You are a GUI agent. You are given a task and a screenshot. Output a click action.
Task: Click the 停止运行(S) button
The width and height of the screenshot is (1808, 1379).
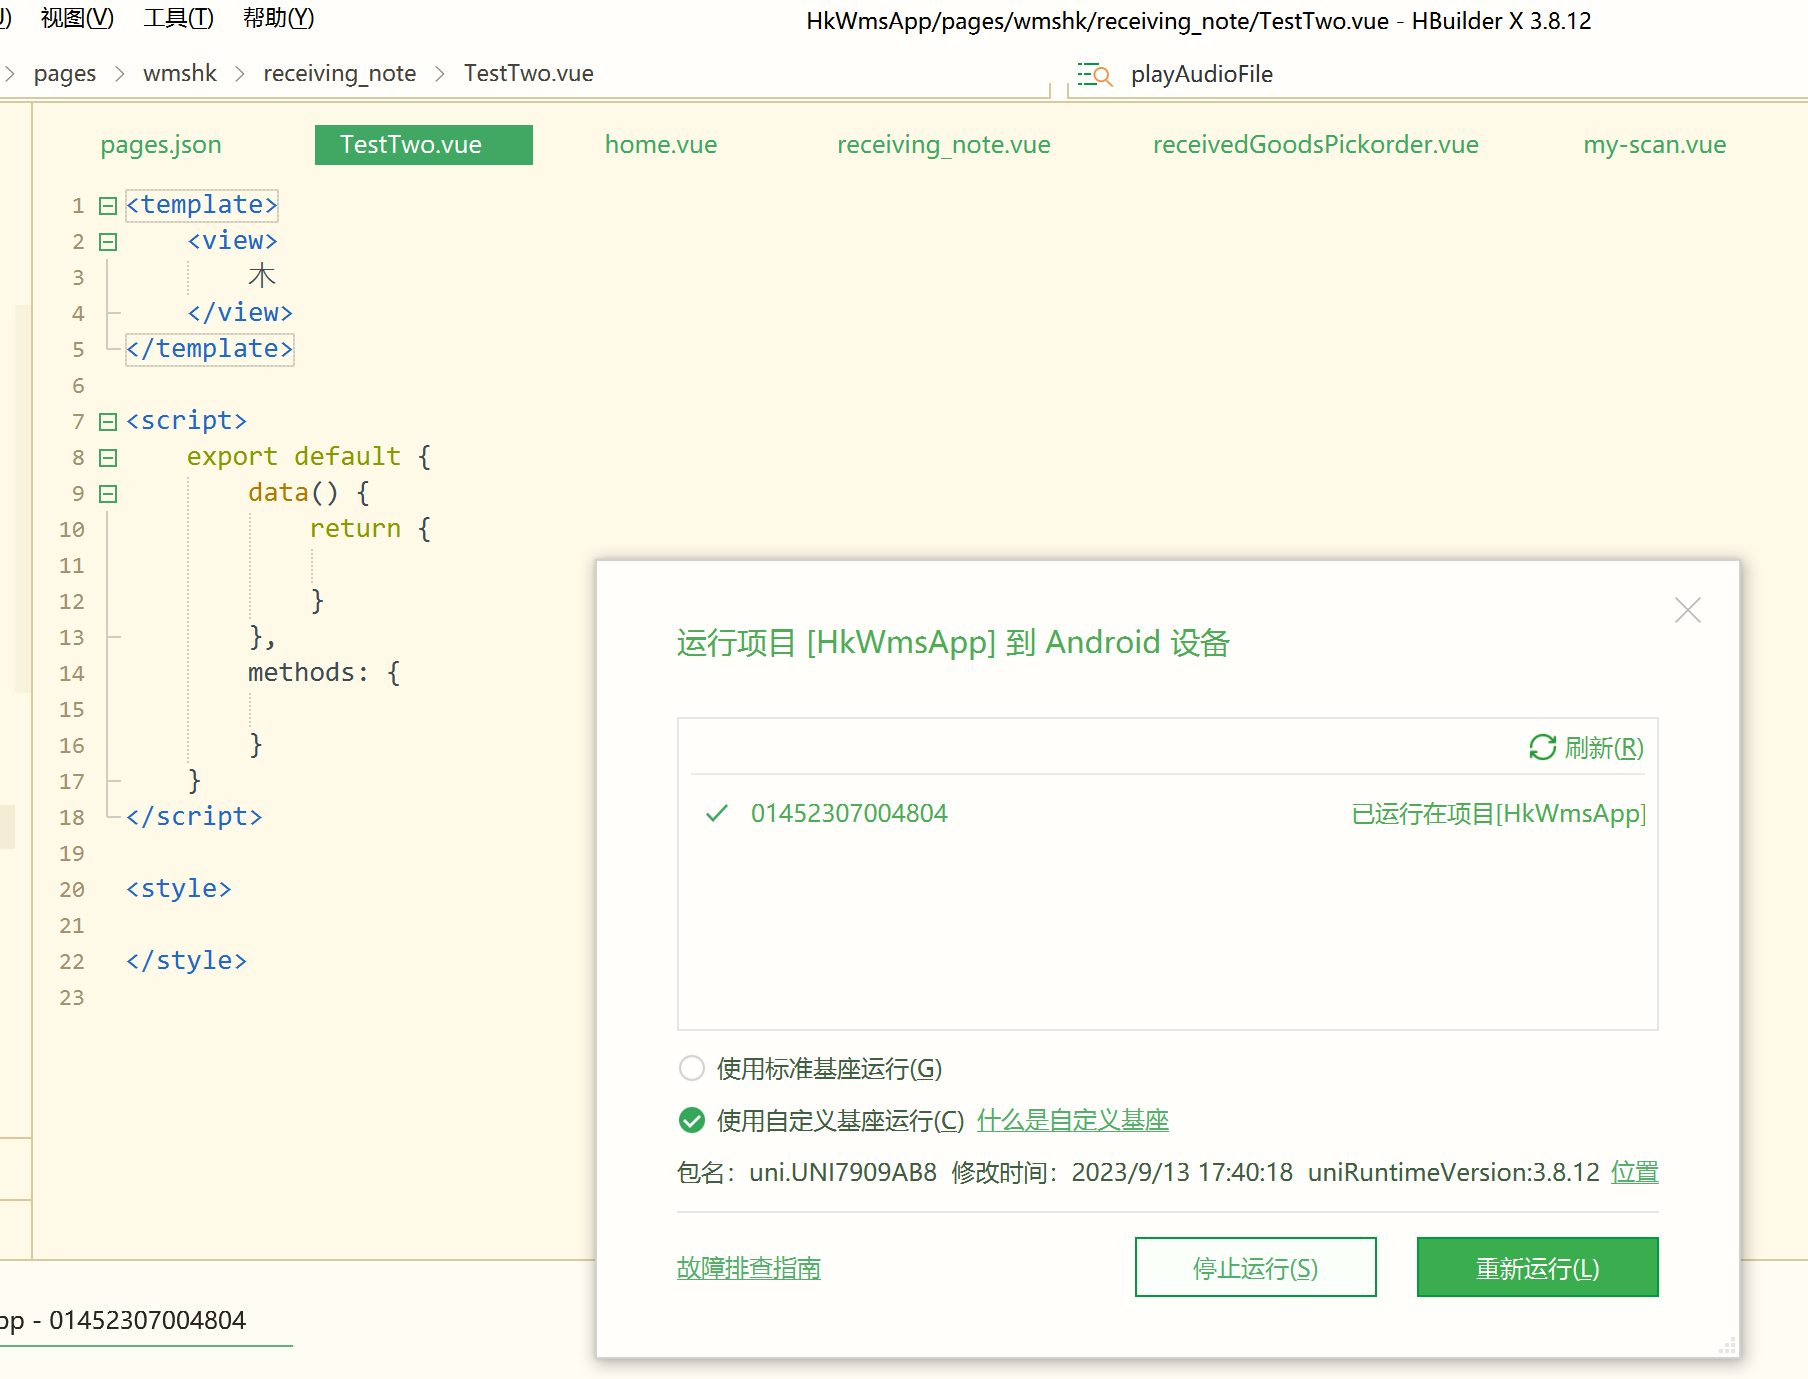[x=1255, y=1267]
